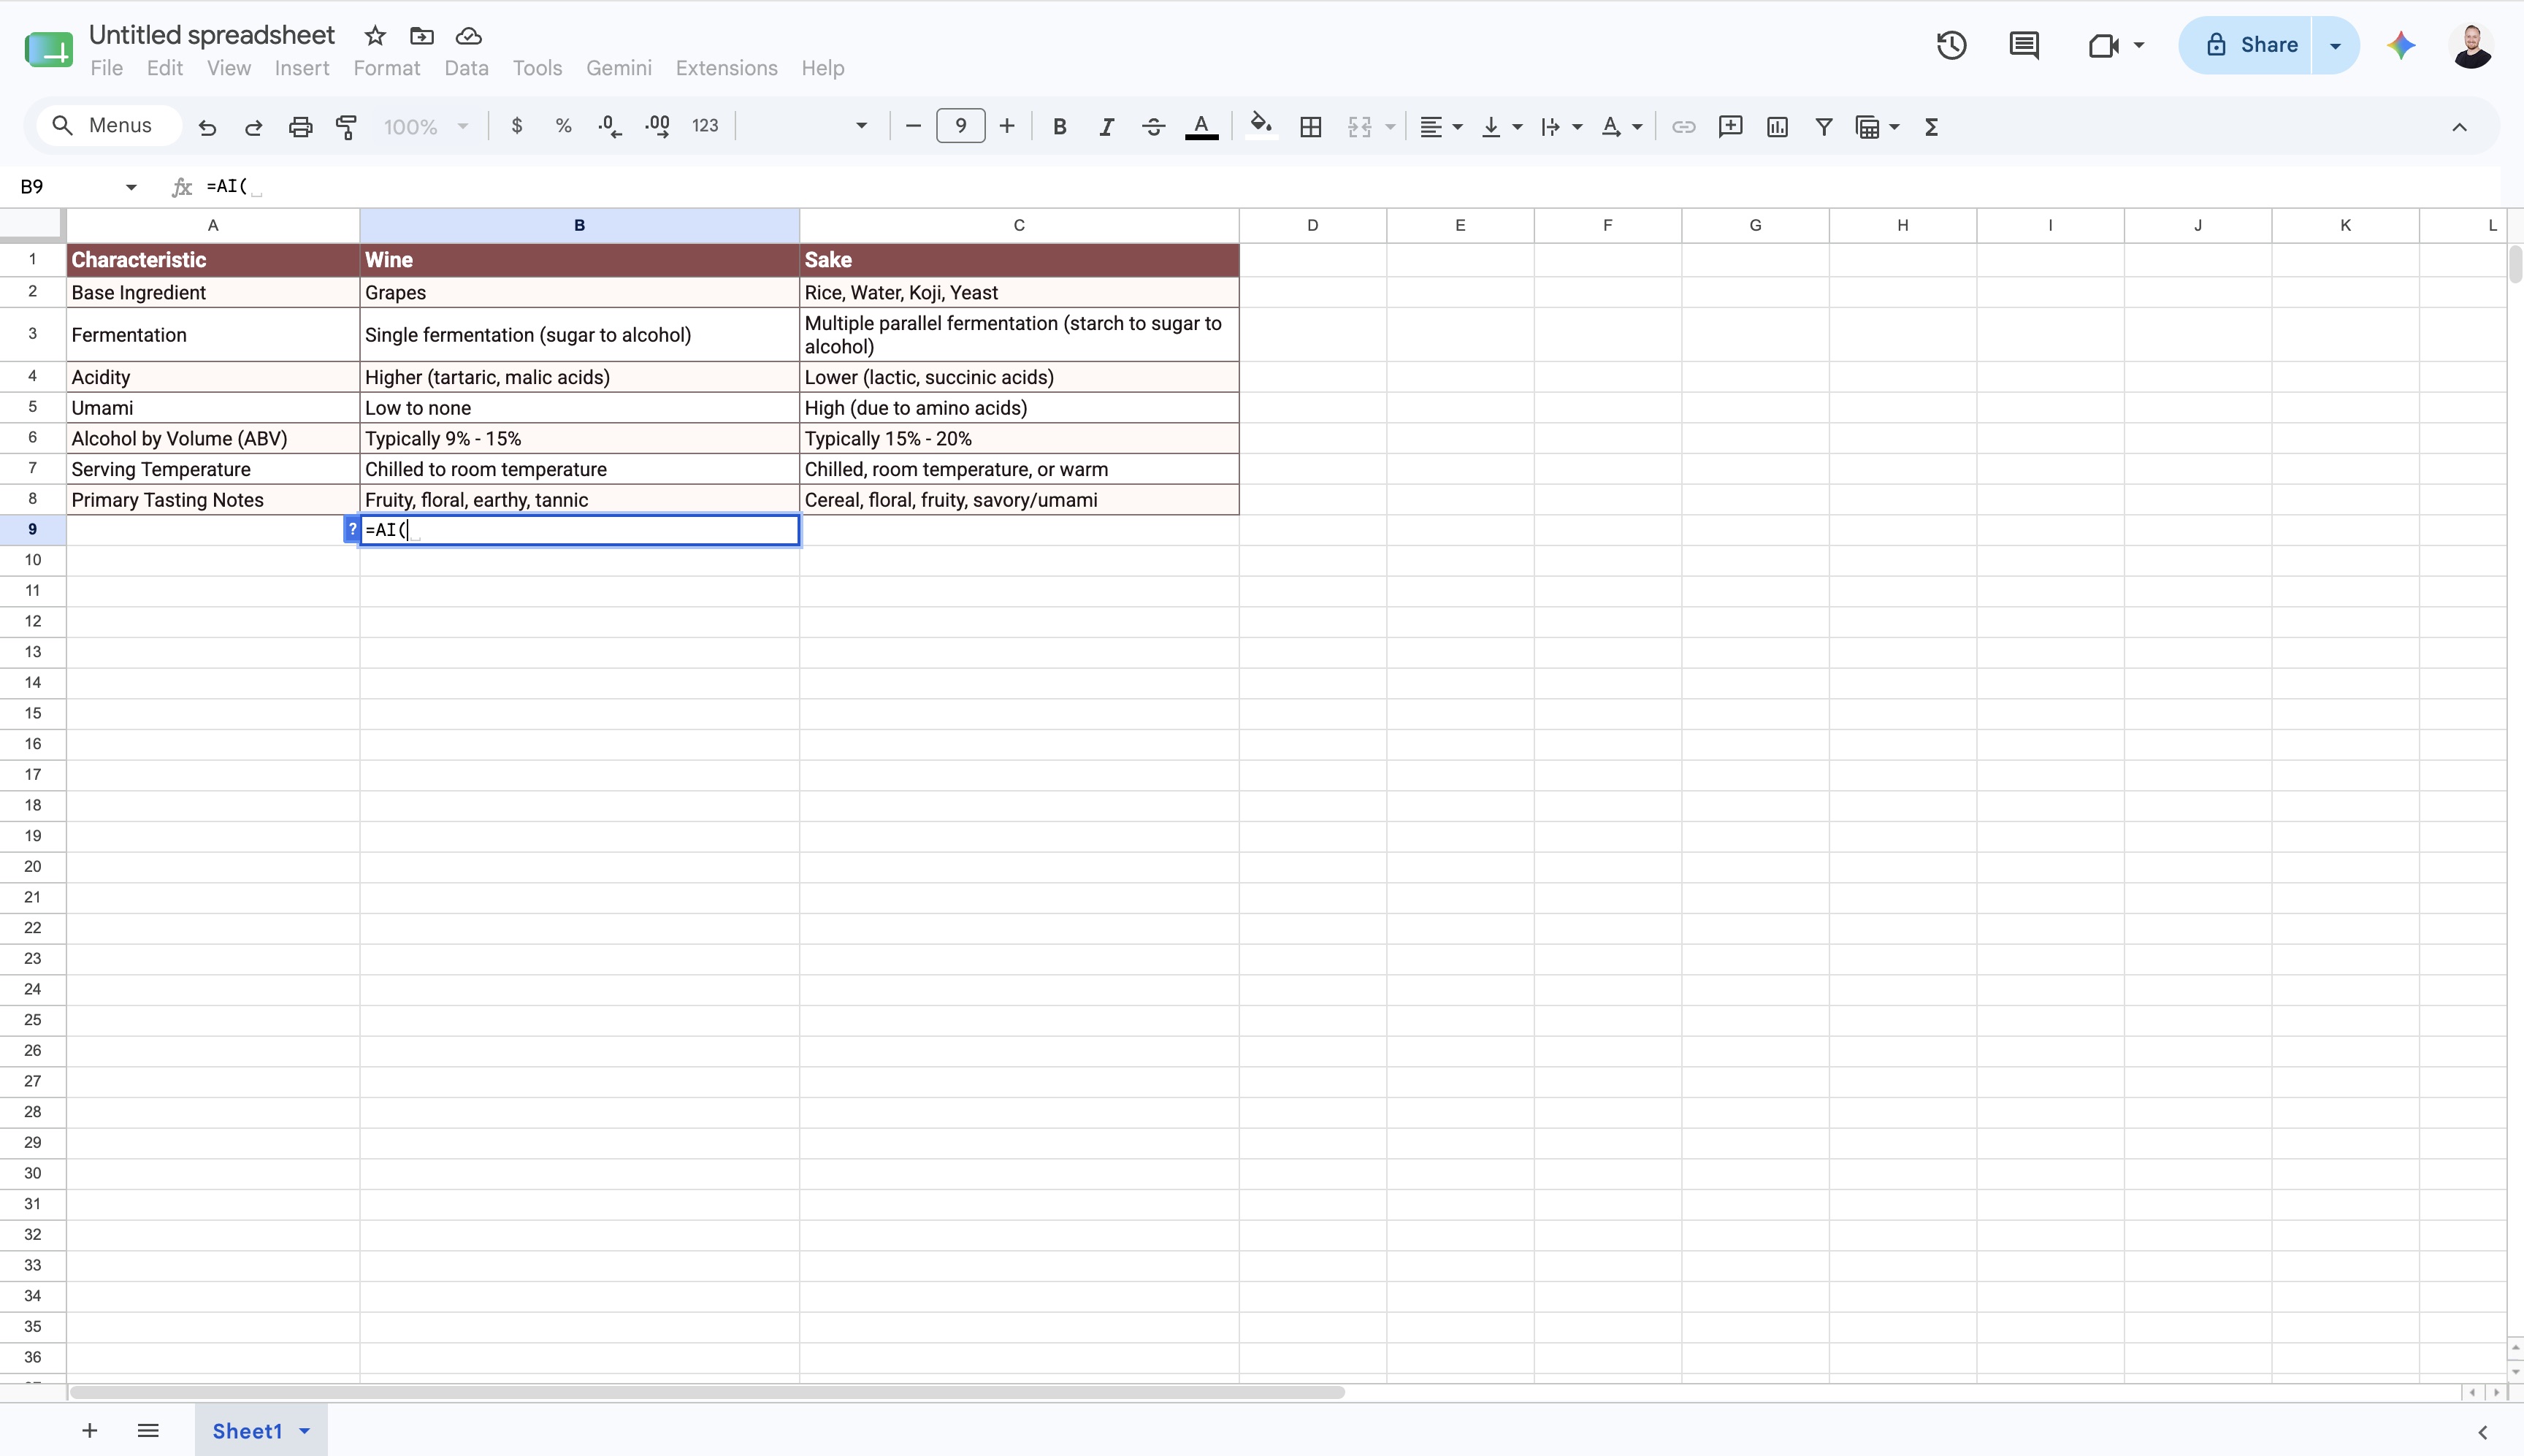Open text wrapping dropdown

(1561, 127)
